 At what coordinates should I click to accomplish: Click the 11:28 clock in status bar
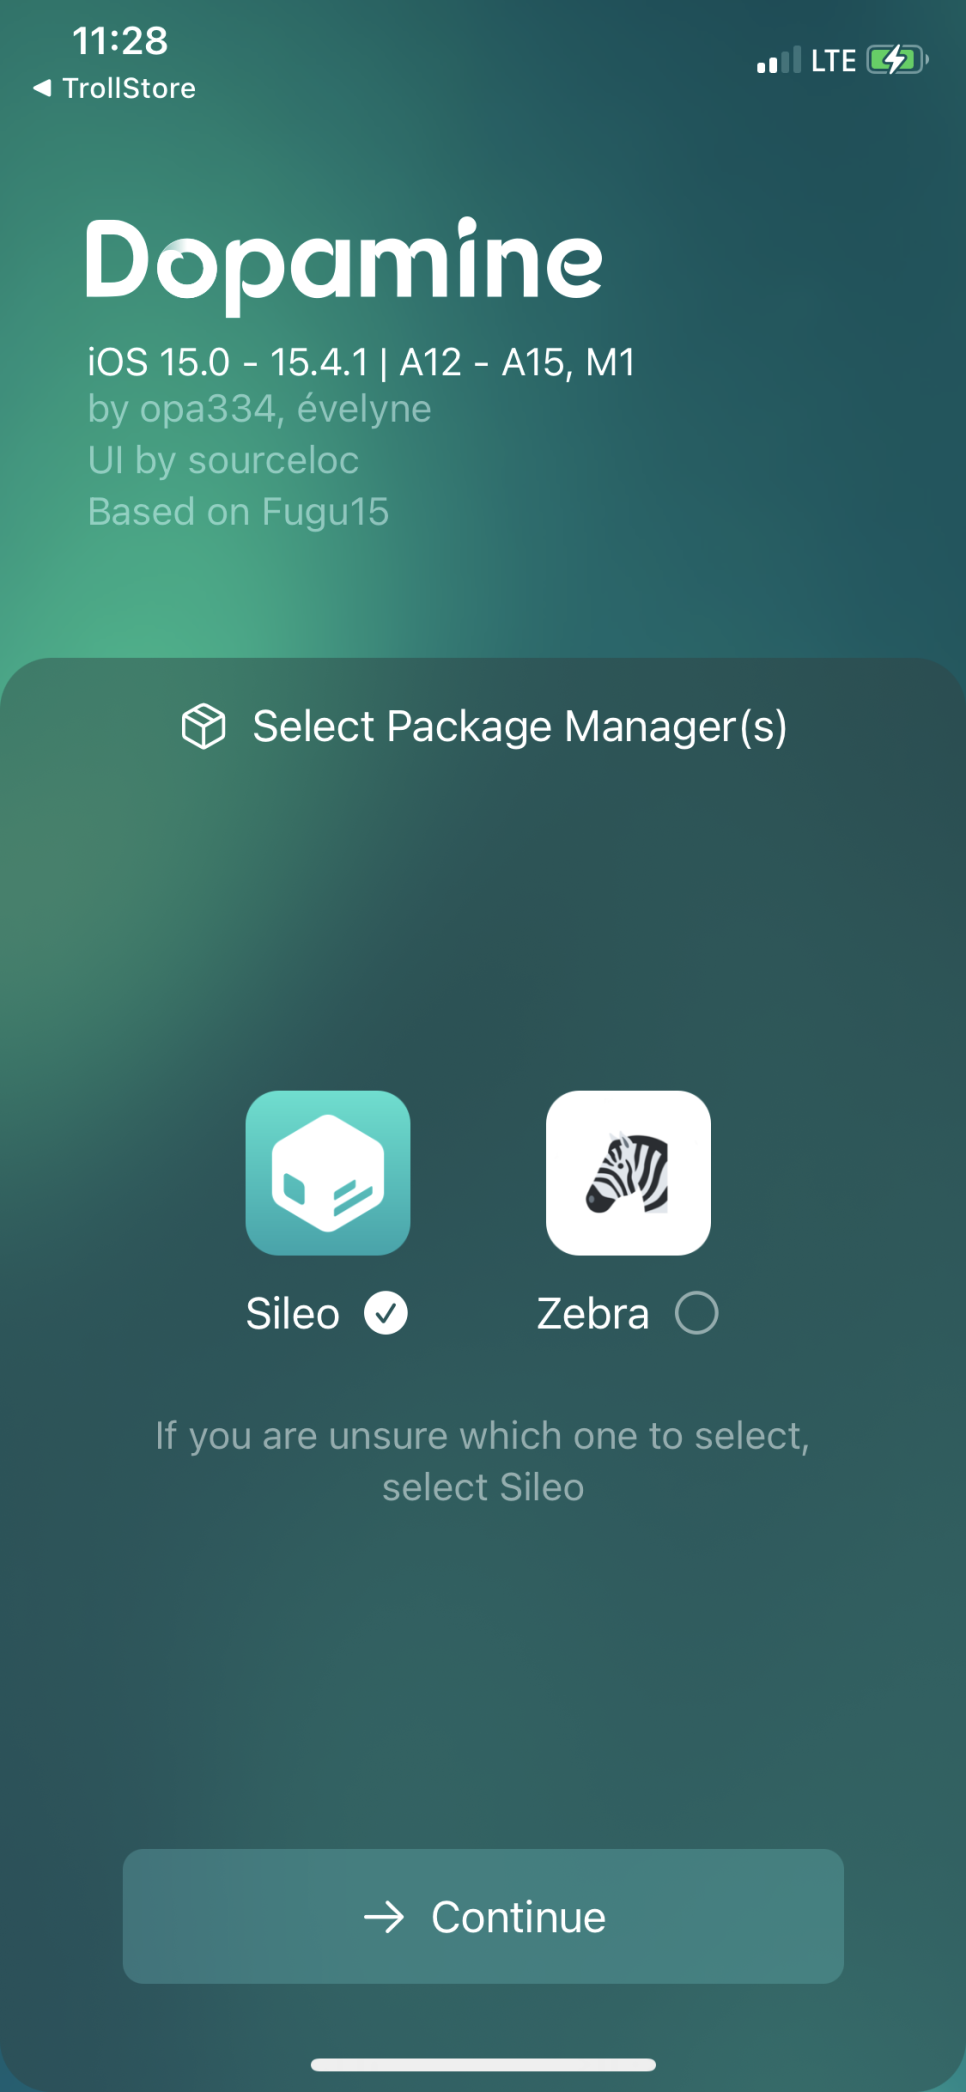120,41
